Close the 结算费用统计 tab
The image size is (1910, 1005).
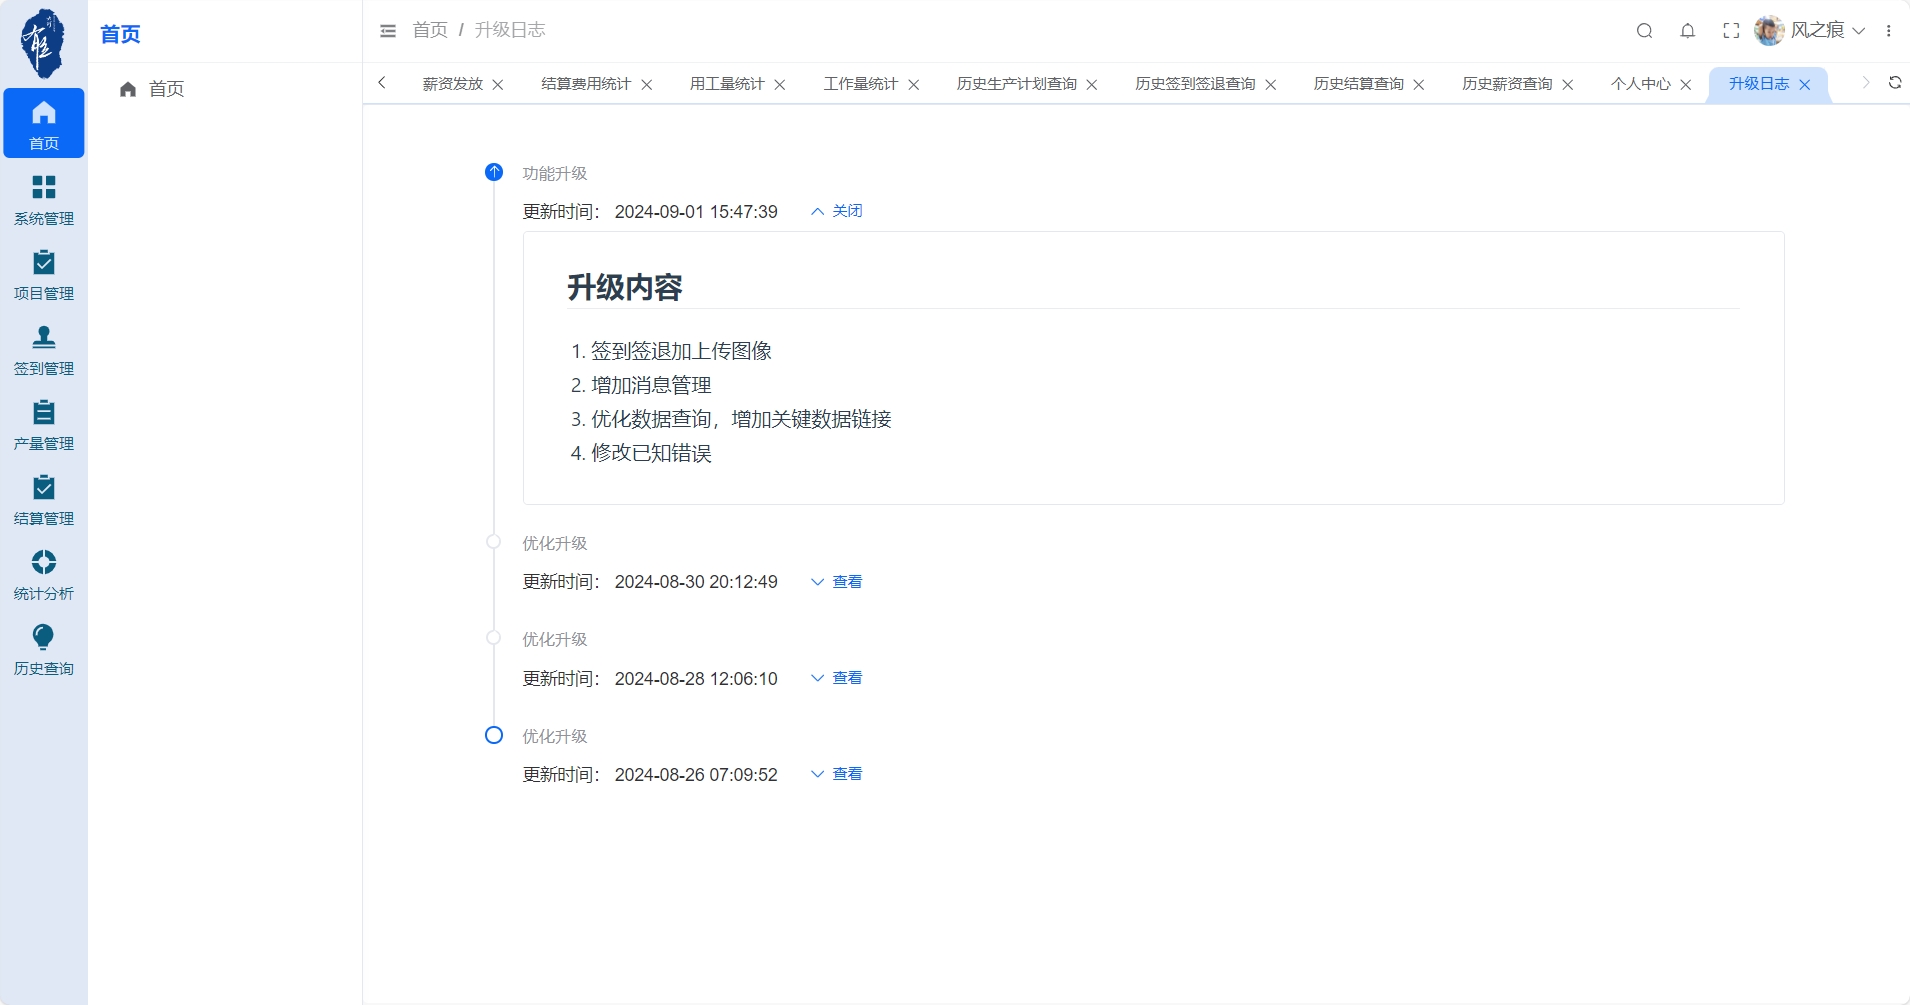[647, 85]
